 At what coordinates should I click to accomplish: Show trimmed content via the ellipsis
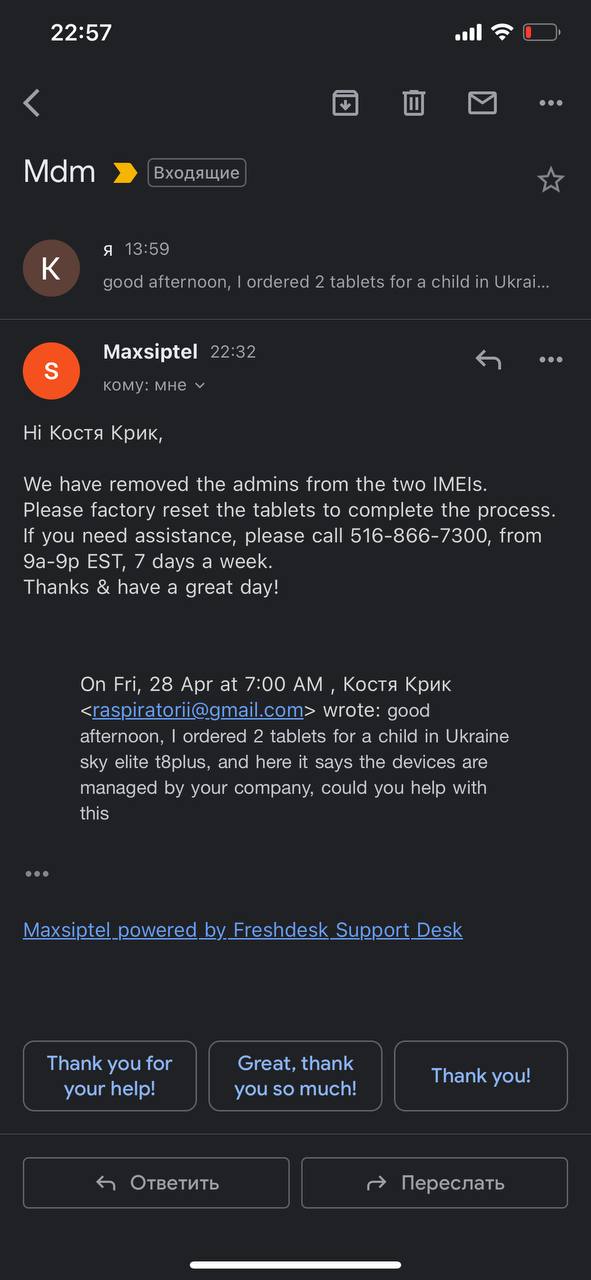pos(37,873)
